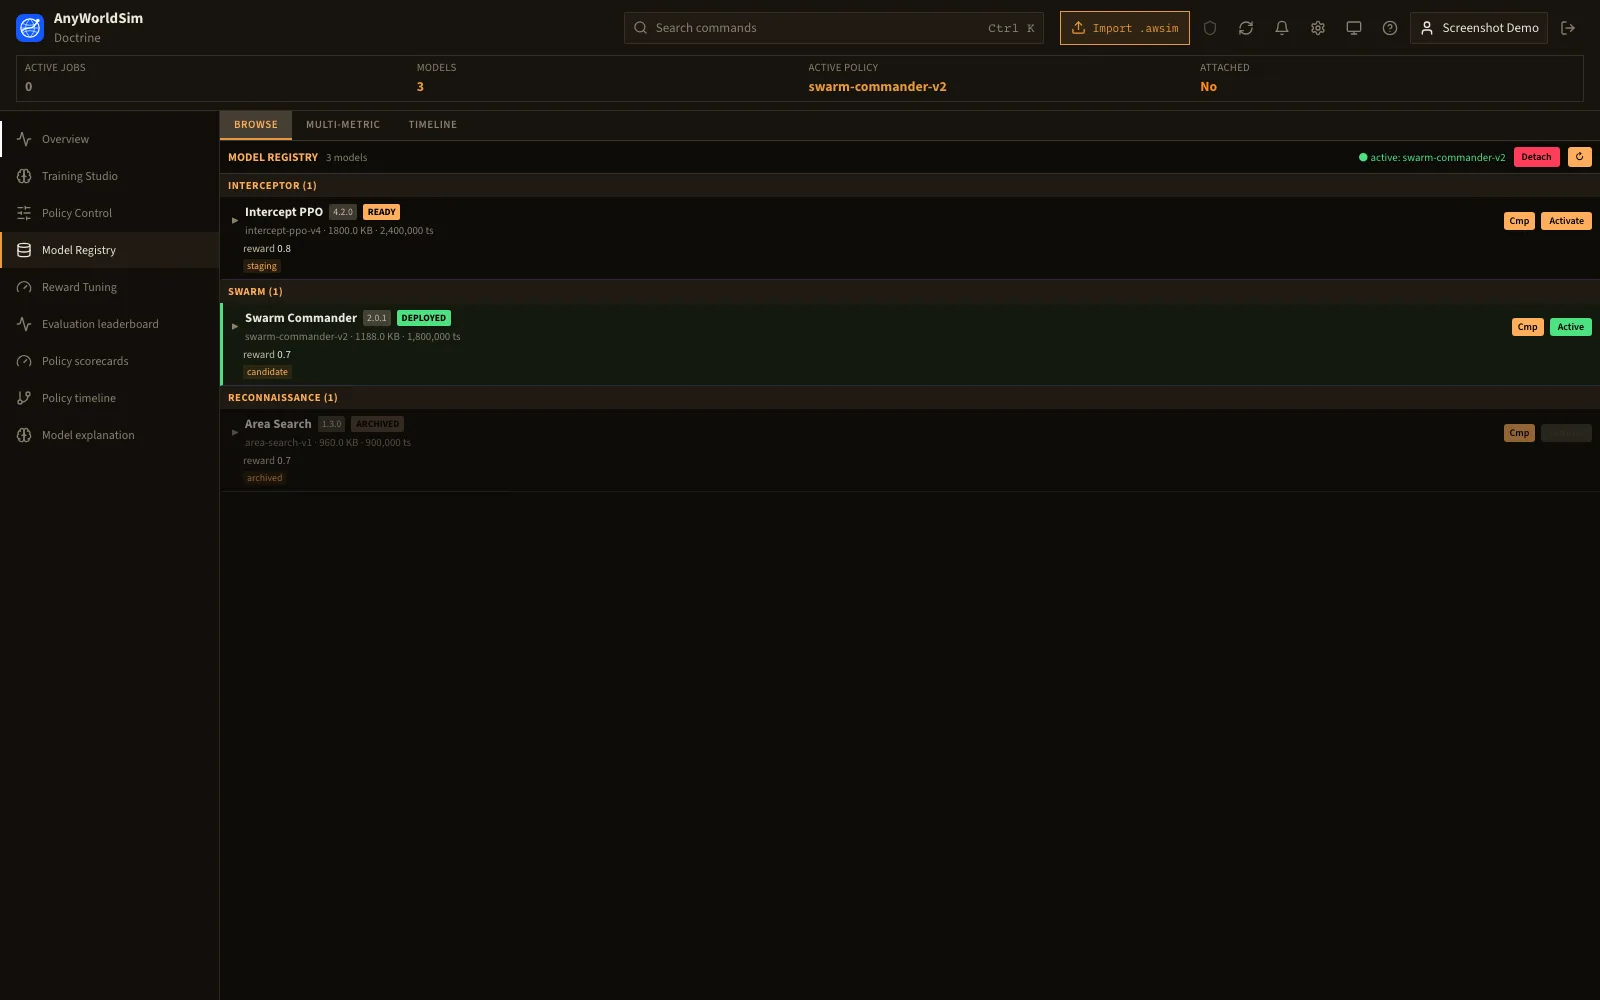Click Cmp for Swarm Commander

click(1528, 327)
